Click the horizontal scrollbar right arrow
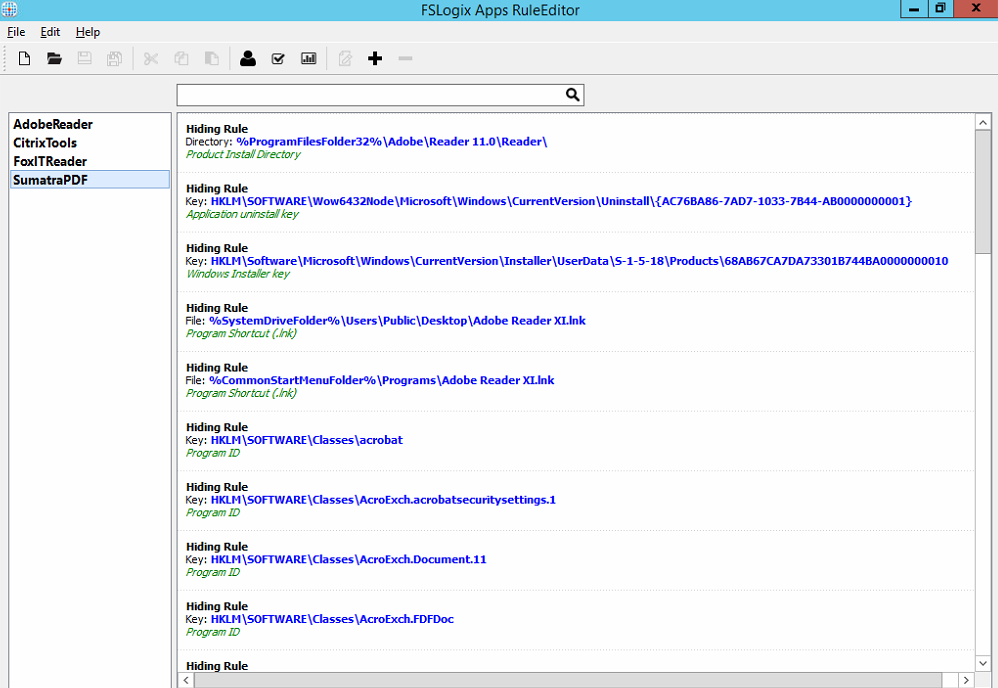The image size is (998, 688). (x=966, y=680)
